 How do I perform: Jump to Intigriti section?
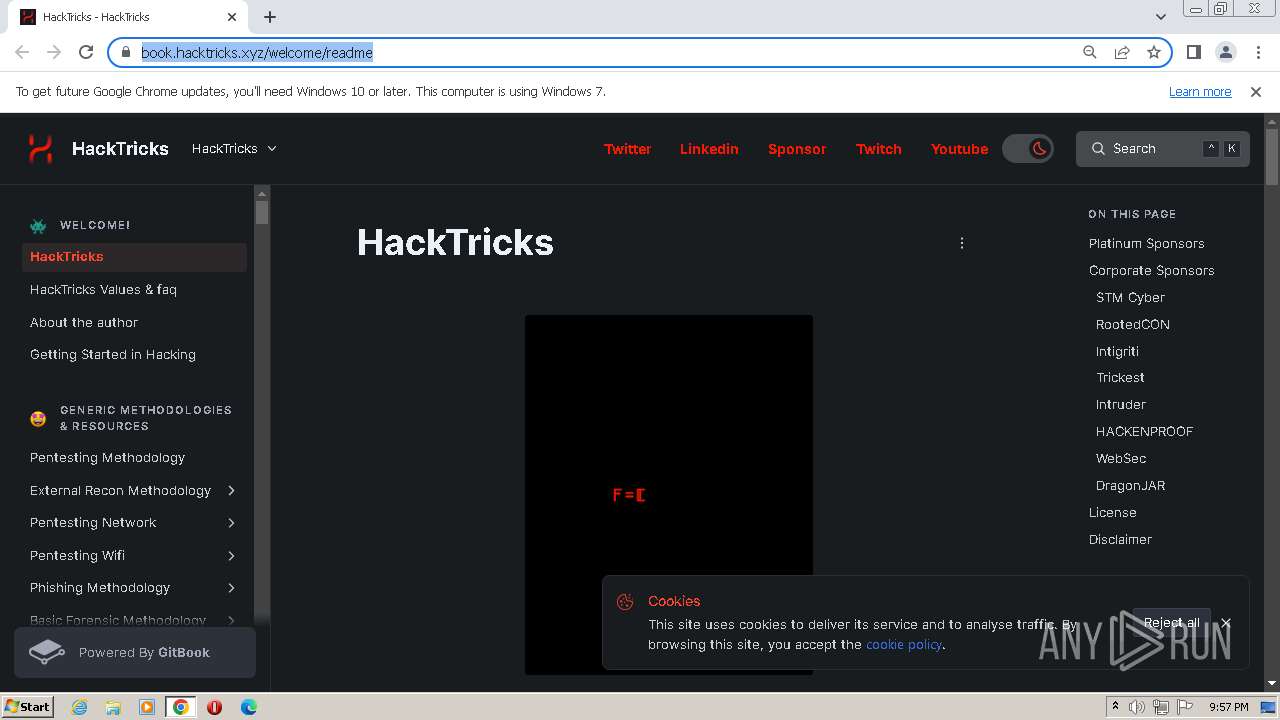(x=1117, y=351)
